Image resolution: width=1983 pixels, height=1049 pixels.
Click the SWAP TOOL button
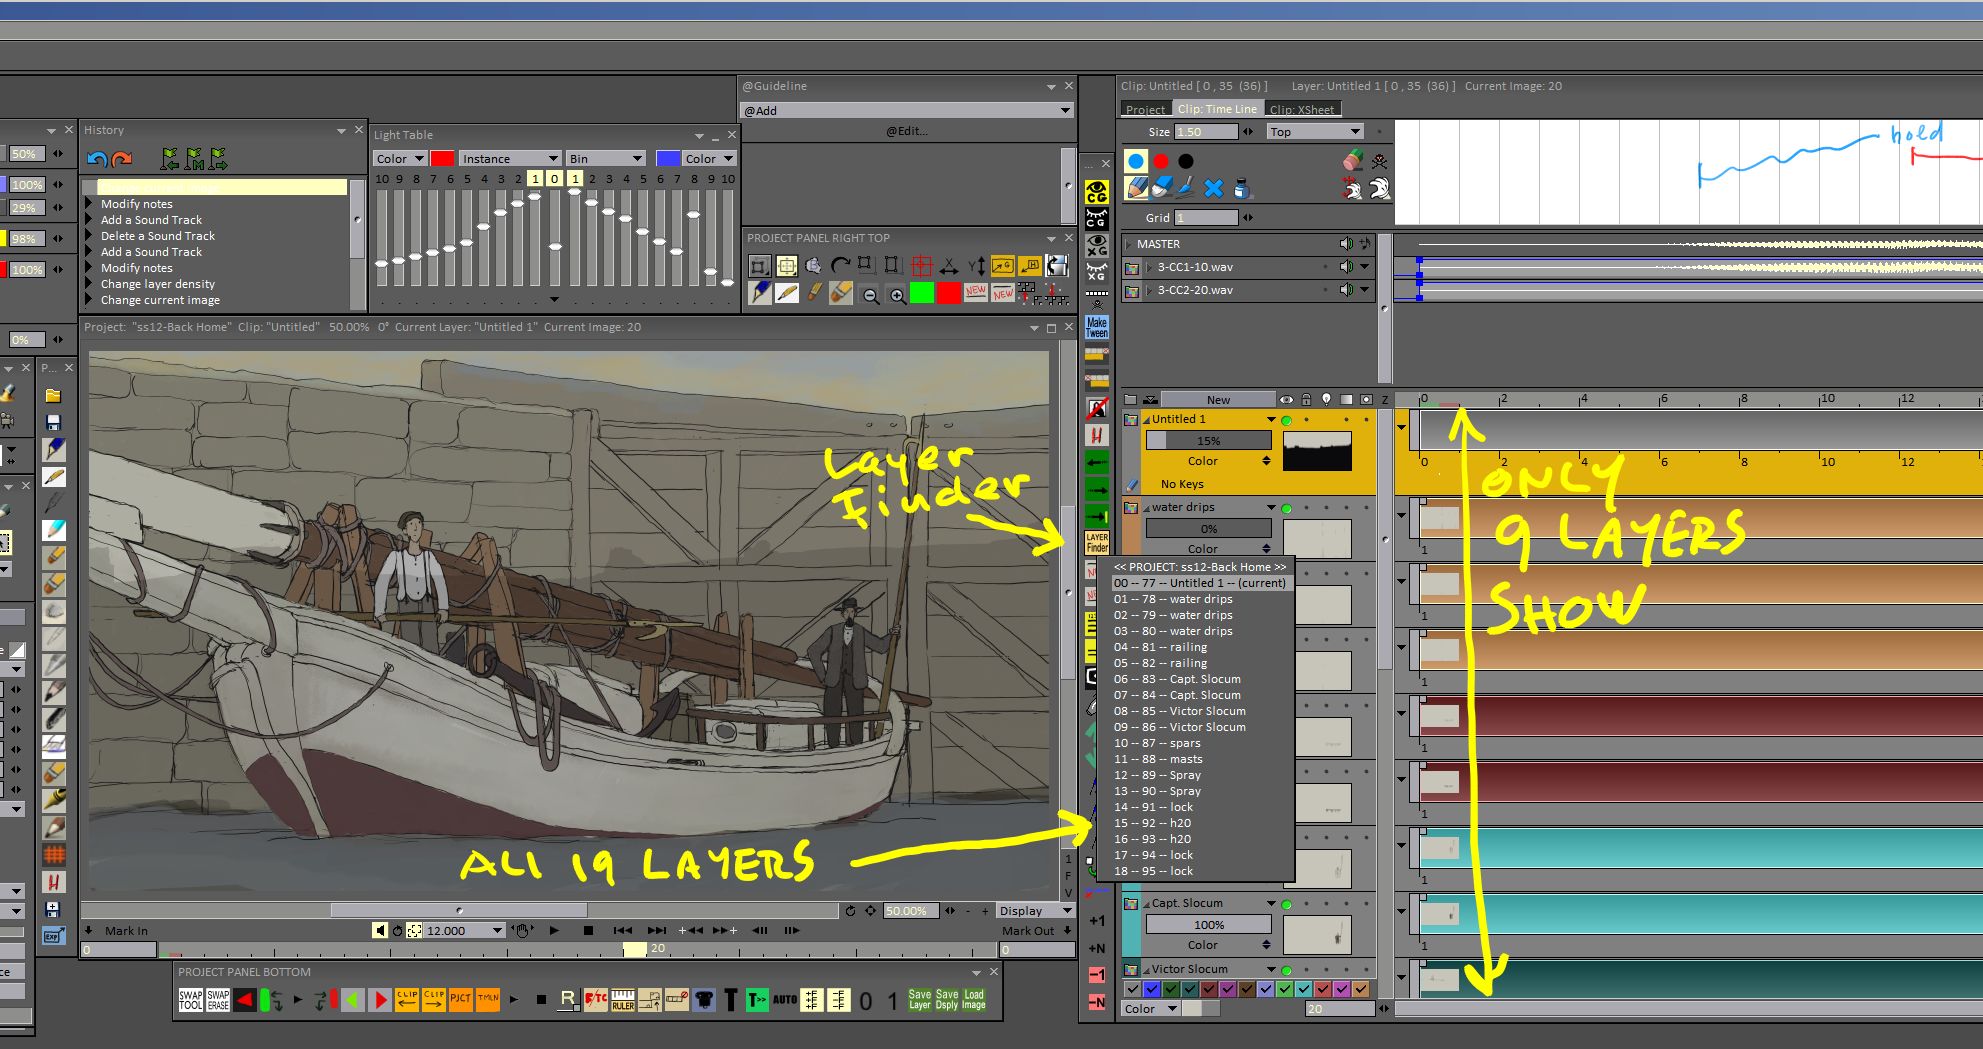coord(190,1000)
